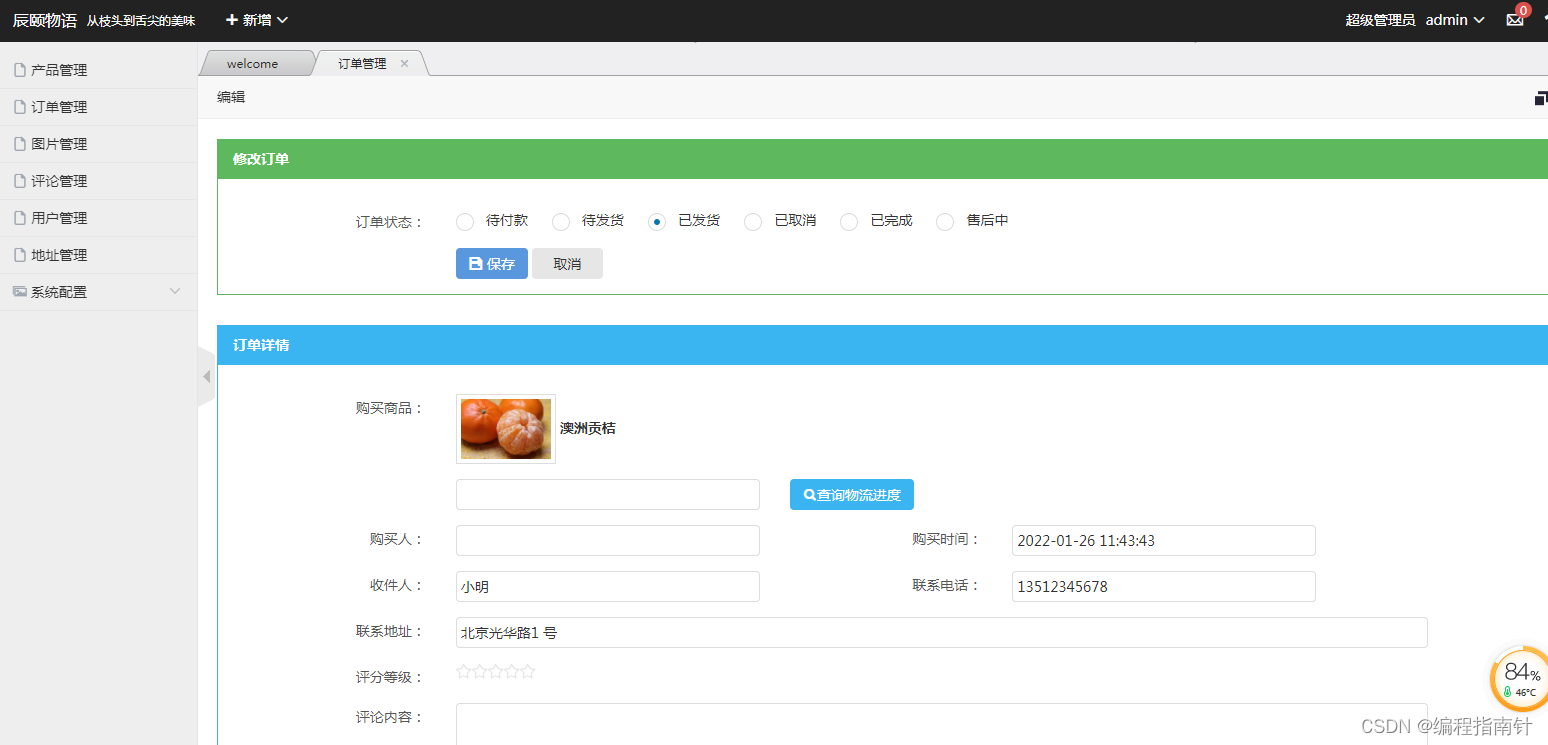This screenshot has height=745, width=1548.
Task: Open 订单管理 in the sidebar
Action: pos(98,107)
